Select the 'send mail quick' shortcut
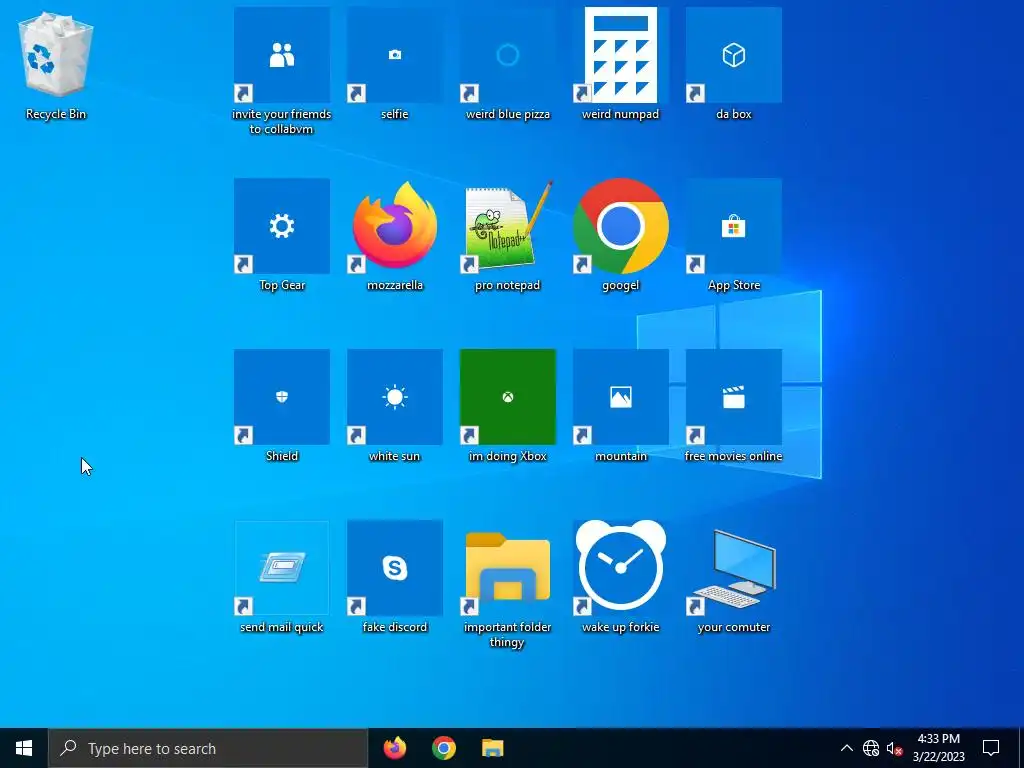 pyautogui.click(x=281, y=576)
